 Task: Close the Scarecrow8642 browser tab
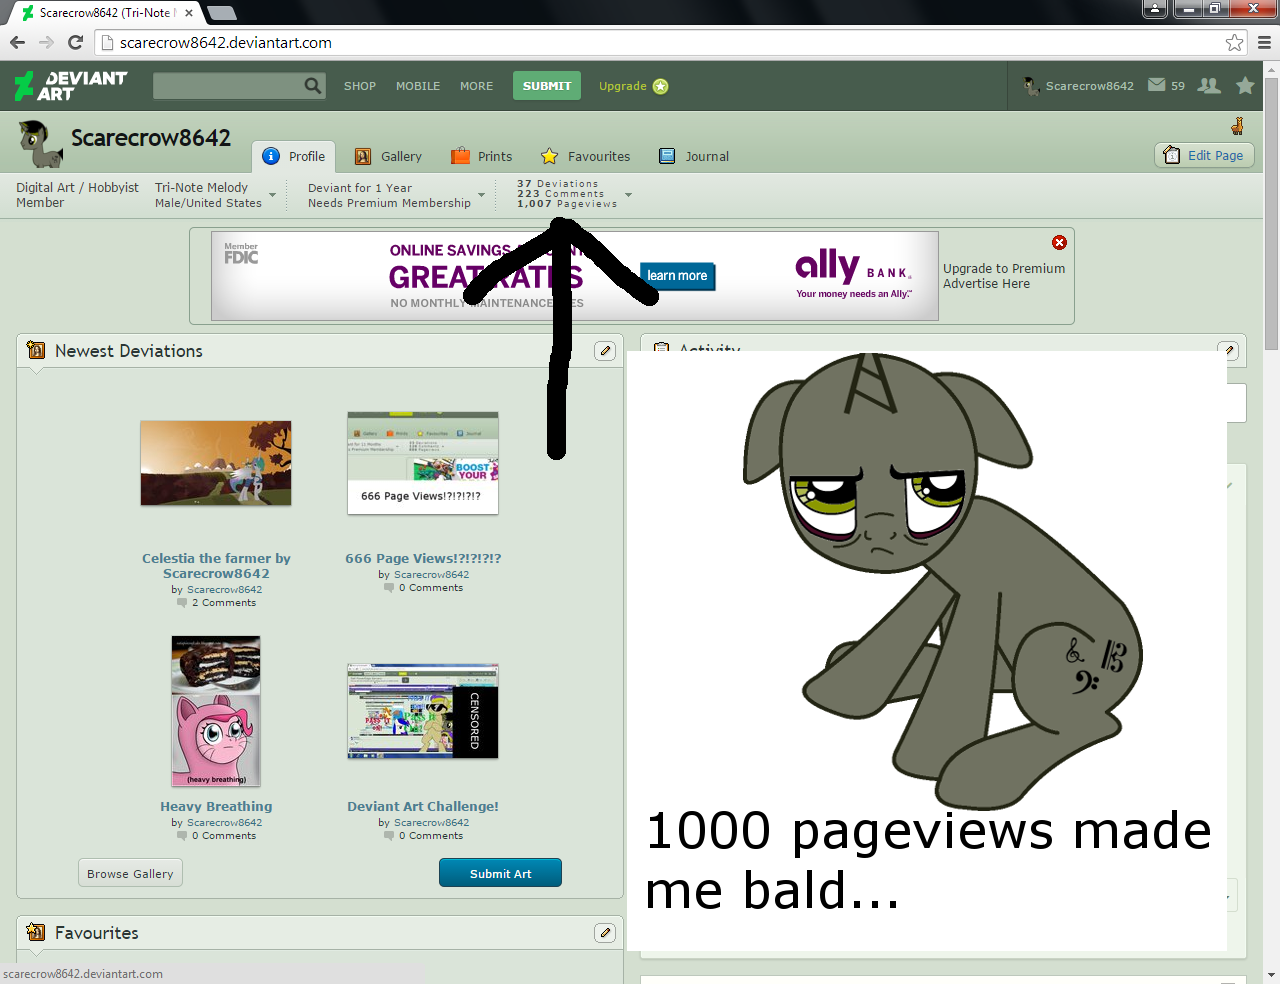click(189, 13)
